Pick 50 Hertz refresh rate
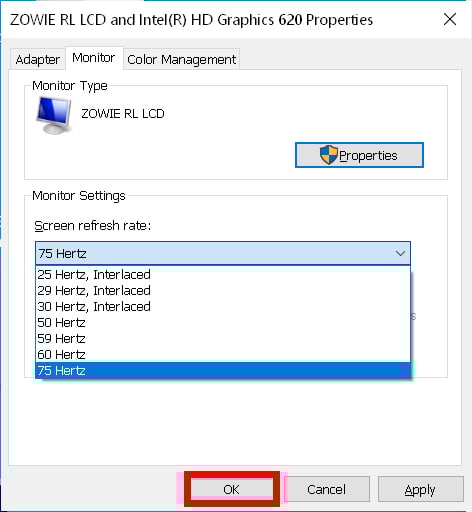The width and height of the screenshot is (472, 512). pyautogui.click(x=223, y=323)
